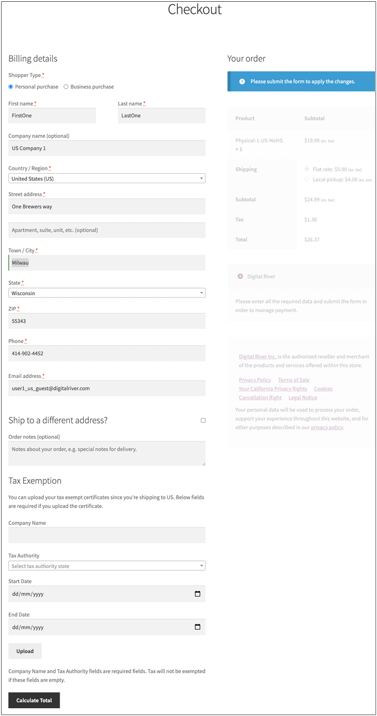Image resolution: width=377 pixels, height=716 pixels.
Task: Select the Digital River payment radio
Action: click(x=240, y=276)
